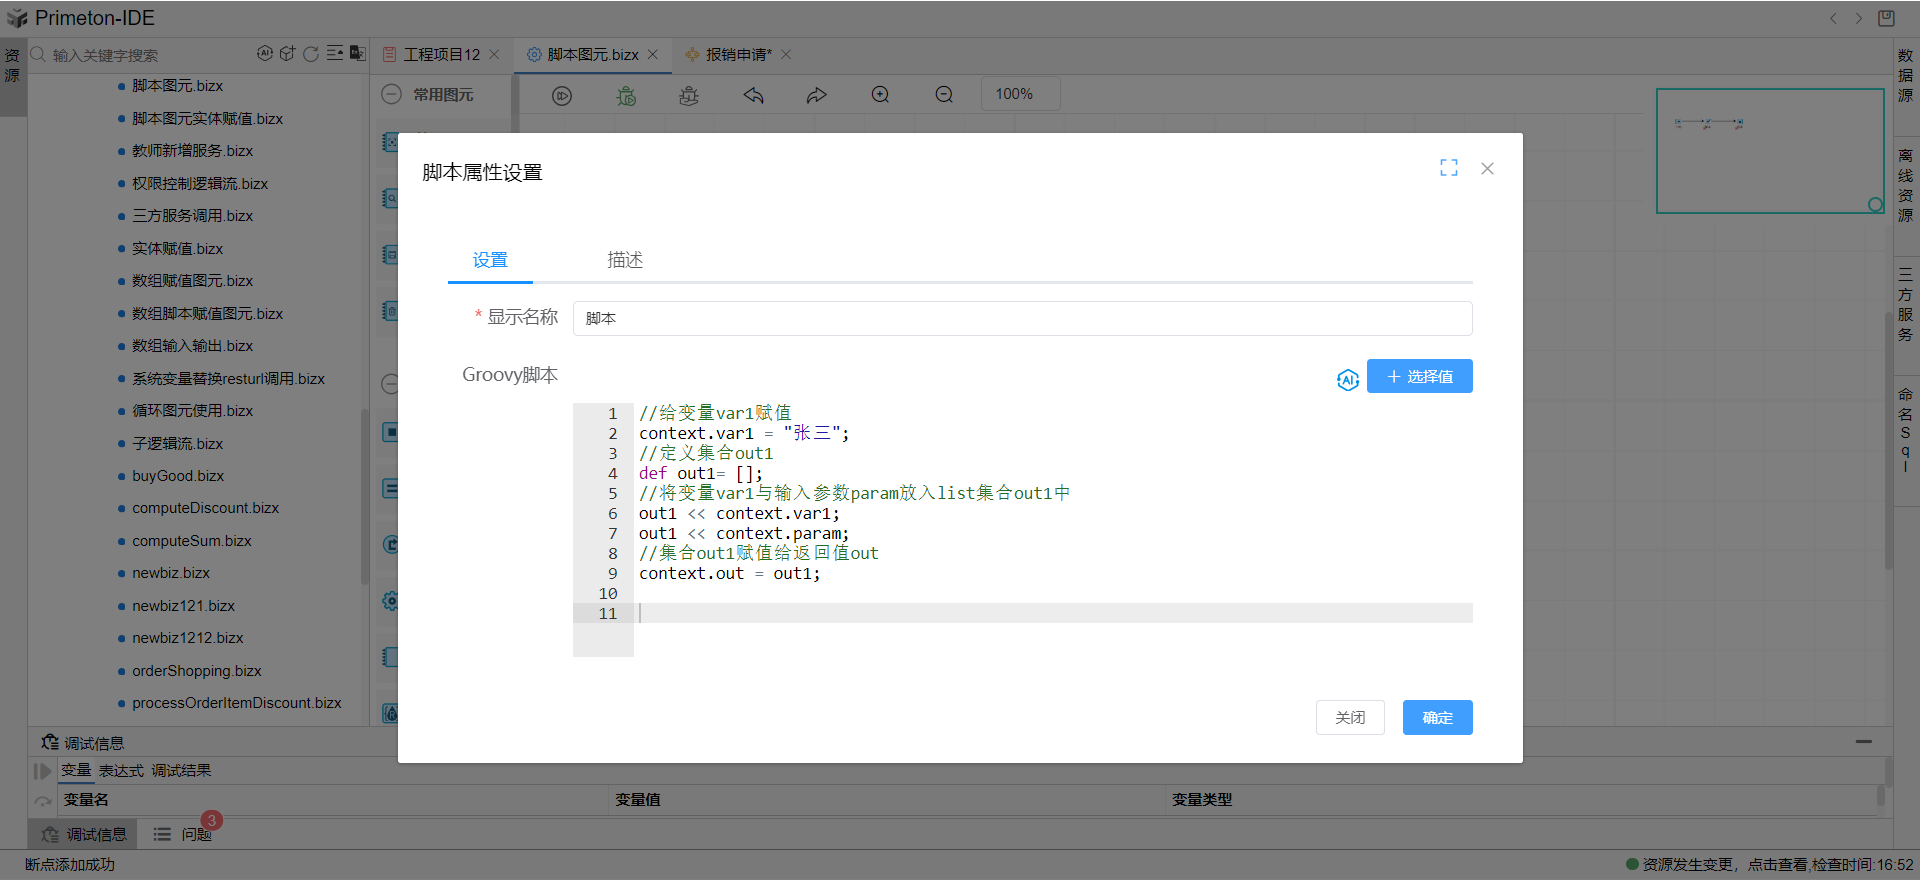The image size is (1920, 880).
Task: Open the AI assistant icon beside 选择值
Action: pyautogui.click(x=1347, y=379)
